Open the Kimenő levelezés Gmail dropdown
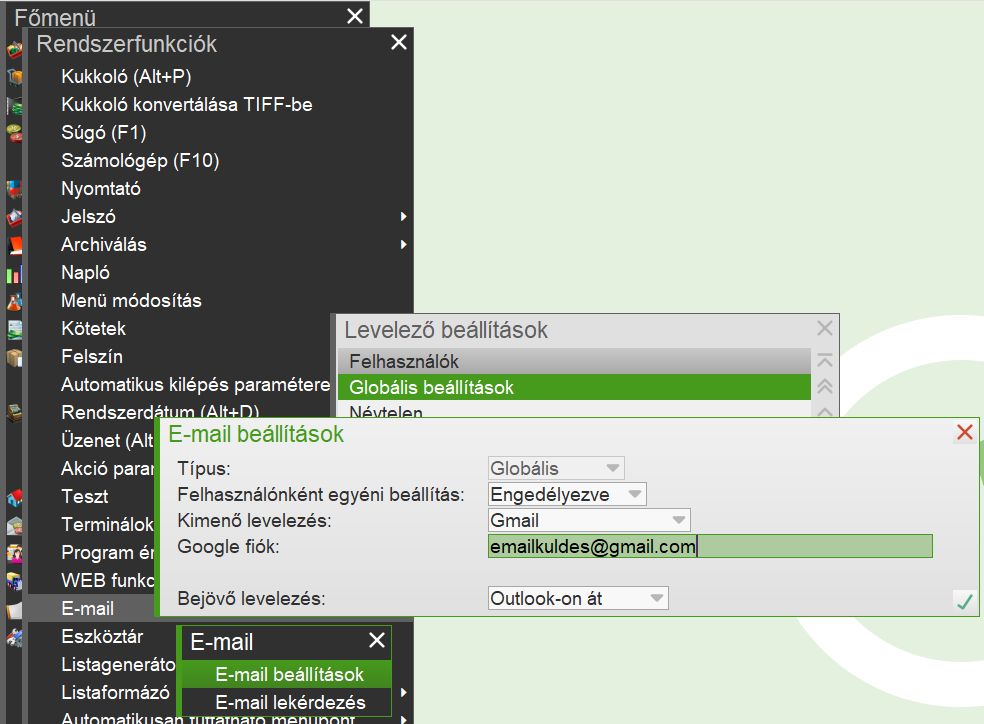The width and height of the screenshot is (984, 724). click(x=589, y=520)
